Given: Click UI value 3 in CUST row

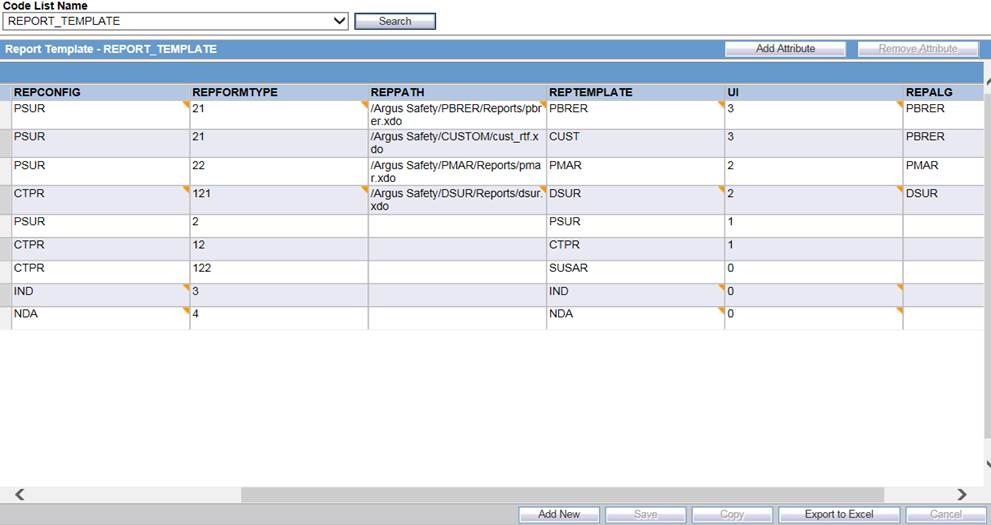Looking at the screenshot, I should pyautogui.click(x=814, y=143).
